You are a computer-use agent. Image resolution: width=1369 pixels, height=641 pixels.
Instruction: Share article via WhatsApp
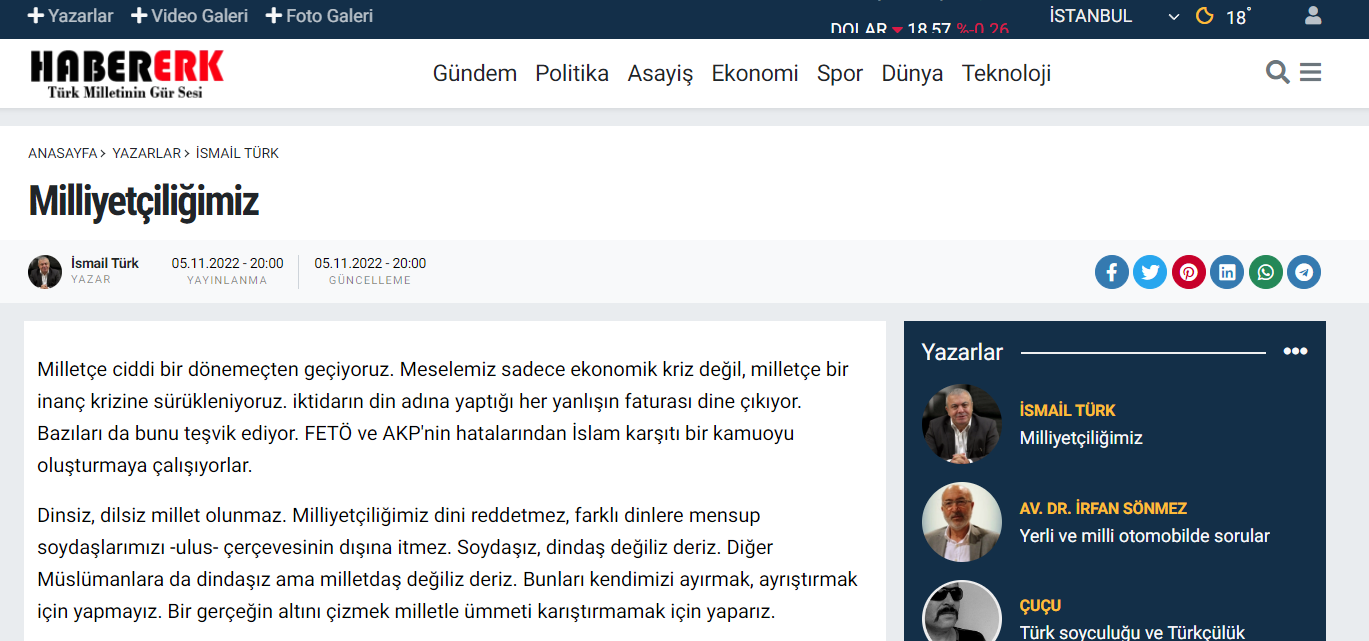pos(1266,272)
